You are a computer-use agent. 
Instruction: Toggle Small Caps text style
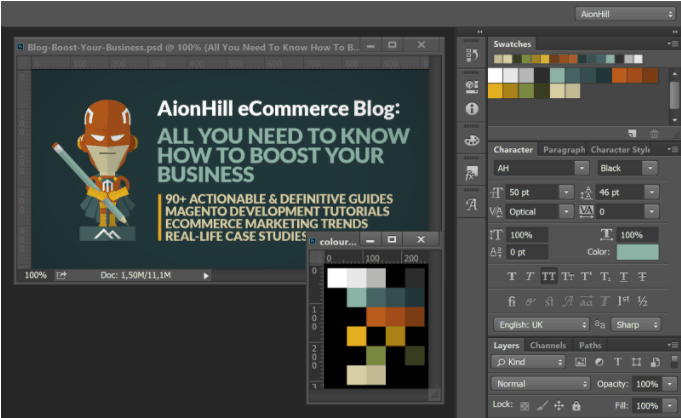(567, 276)
